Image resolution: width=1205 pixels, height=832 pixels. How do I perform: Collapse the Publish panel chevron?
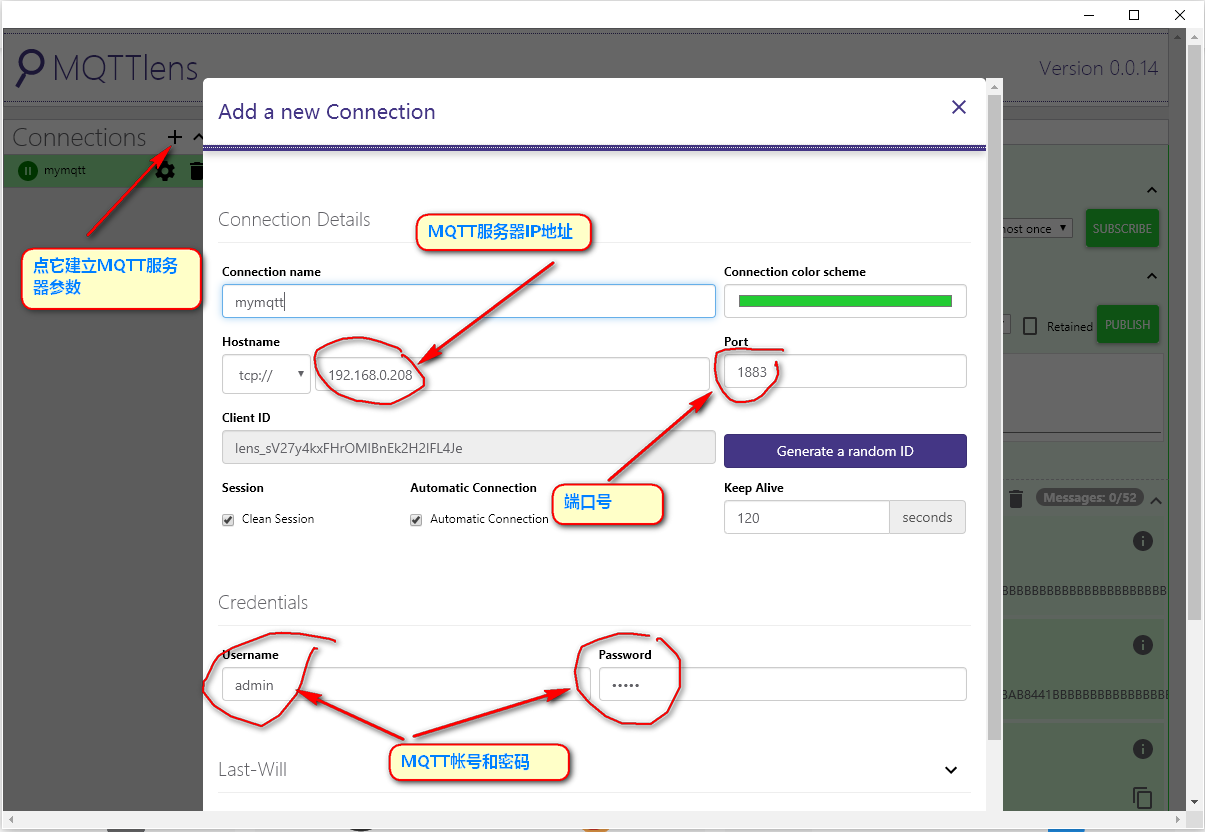point(1152,276)
